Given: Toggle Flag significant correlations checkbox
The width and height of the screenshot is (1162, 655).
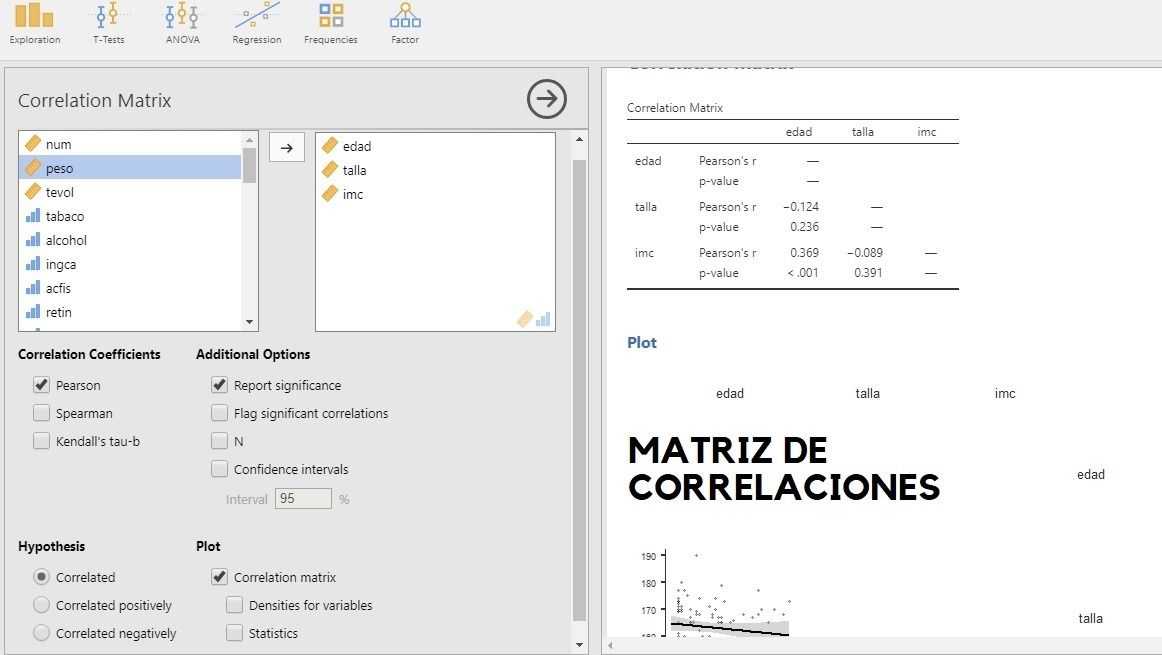Looking at the screenshot, I should (x=219, y=413).
